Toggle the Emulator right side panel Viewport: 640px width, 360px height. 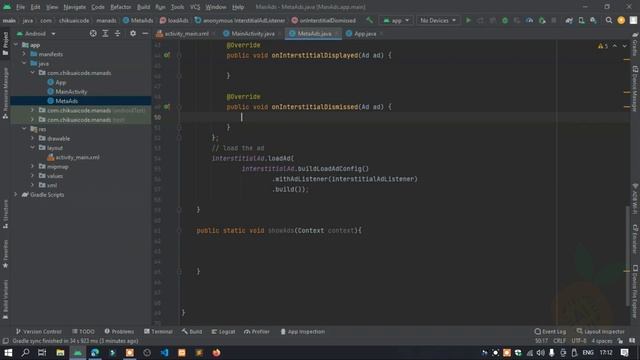[635, 238]
